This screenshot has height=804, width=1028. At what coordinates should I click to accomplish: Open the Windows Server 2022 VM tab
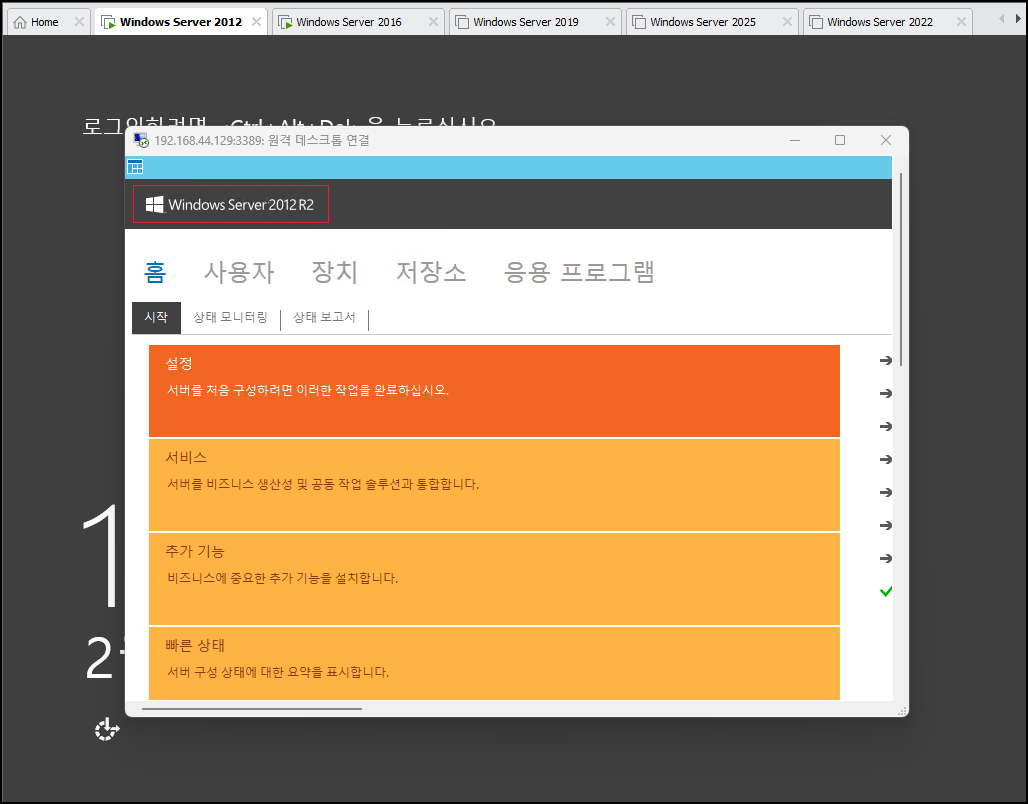[x=887, y=22]
